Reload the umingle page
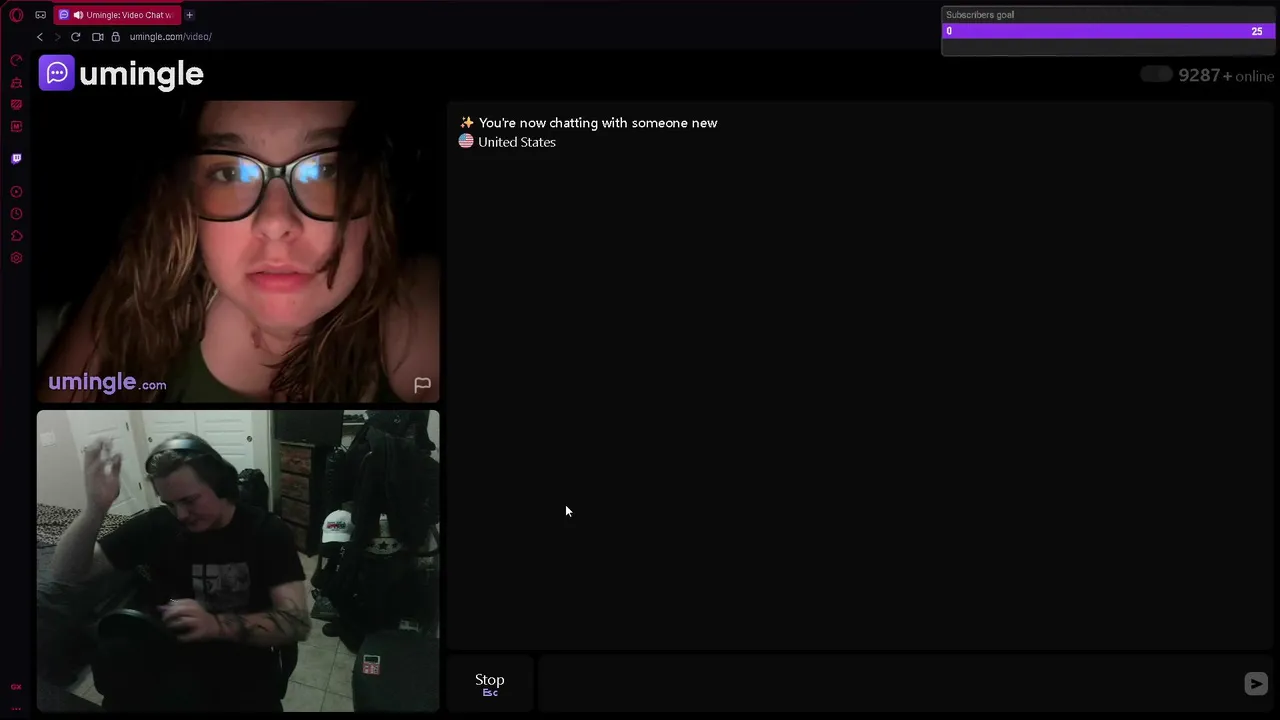Viewport: 1280px width, 720px height. (75, 37)
